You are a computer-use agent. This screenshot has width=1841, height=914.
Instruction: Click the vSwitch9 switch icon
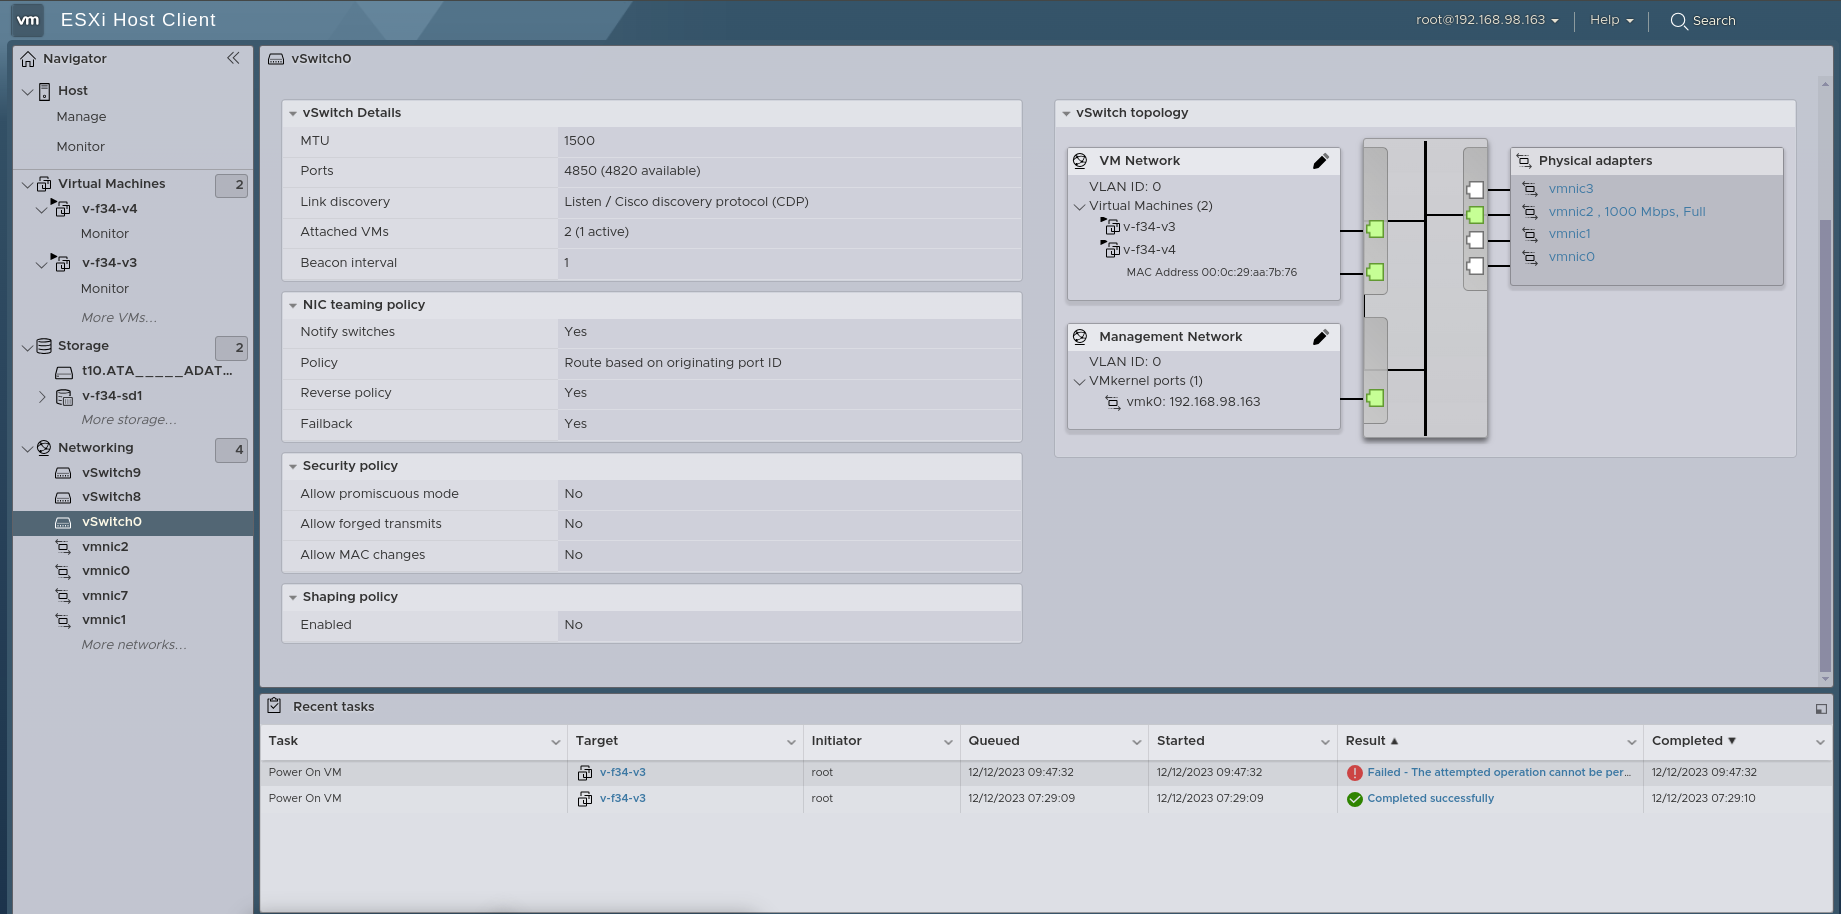coord(63,473)
